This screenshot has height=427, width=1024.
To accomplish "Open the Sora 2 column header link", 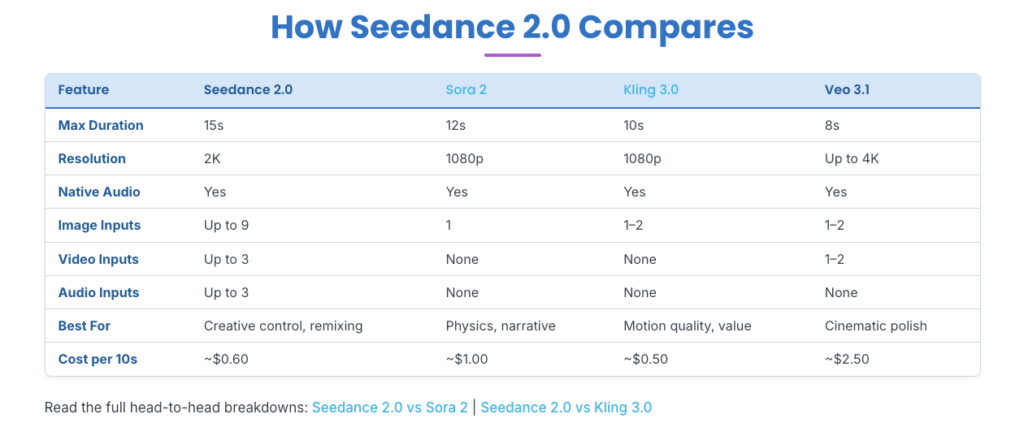I will [x=466, y=90].
